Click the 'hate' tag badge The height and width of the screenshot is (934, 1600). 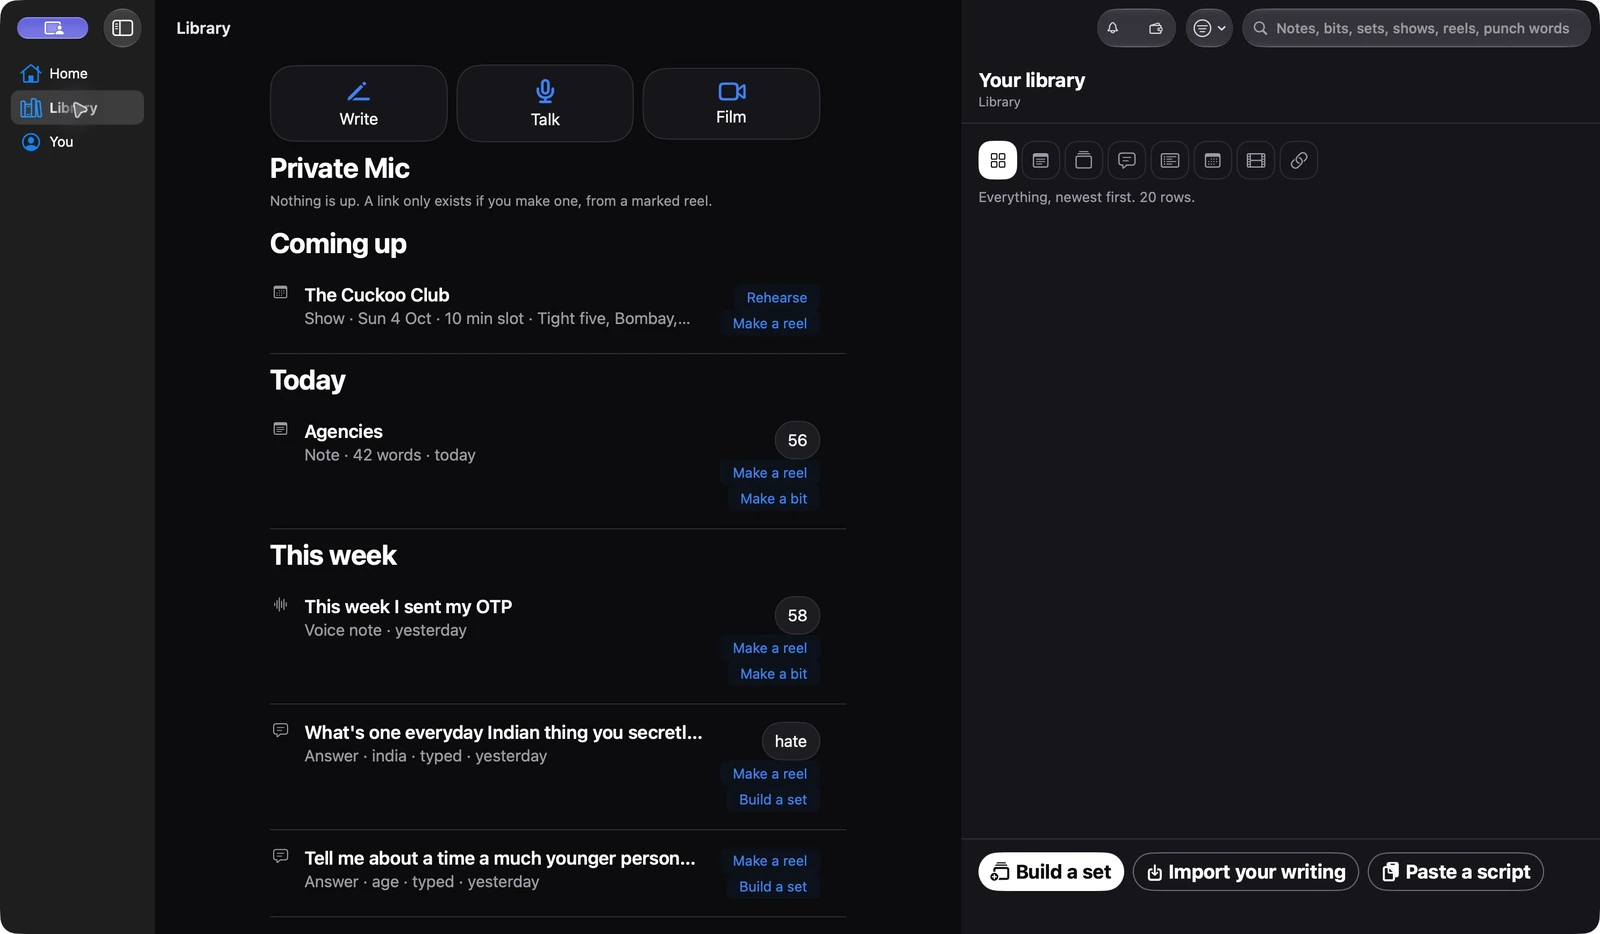point(790,741)
